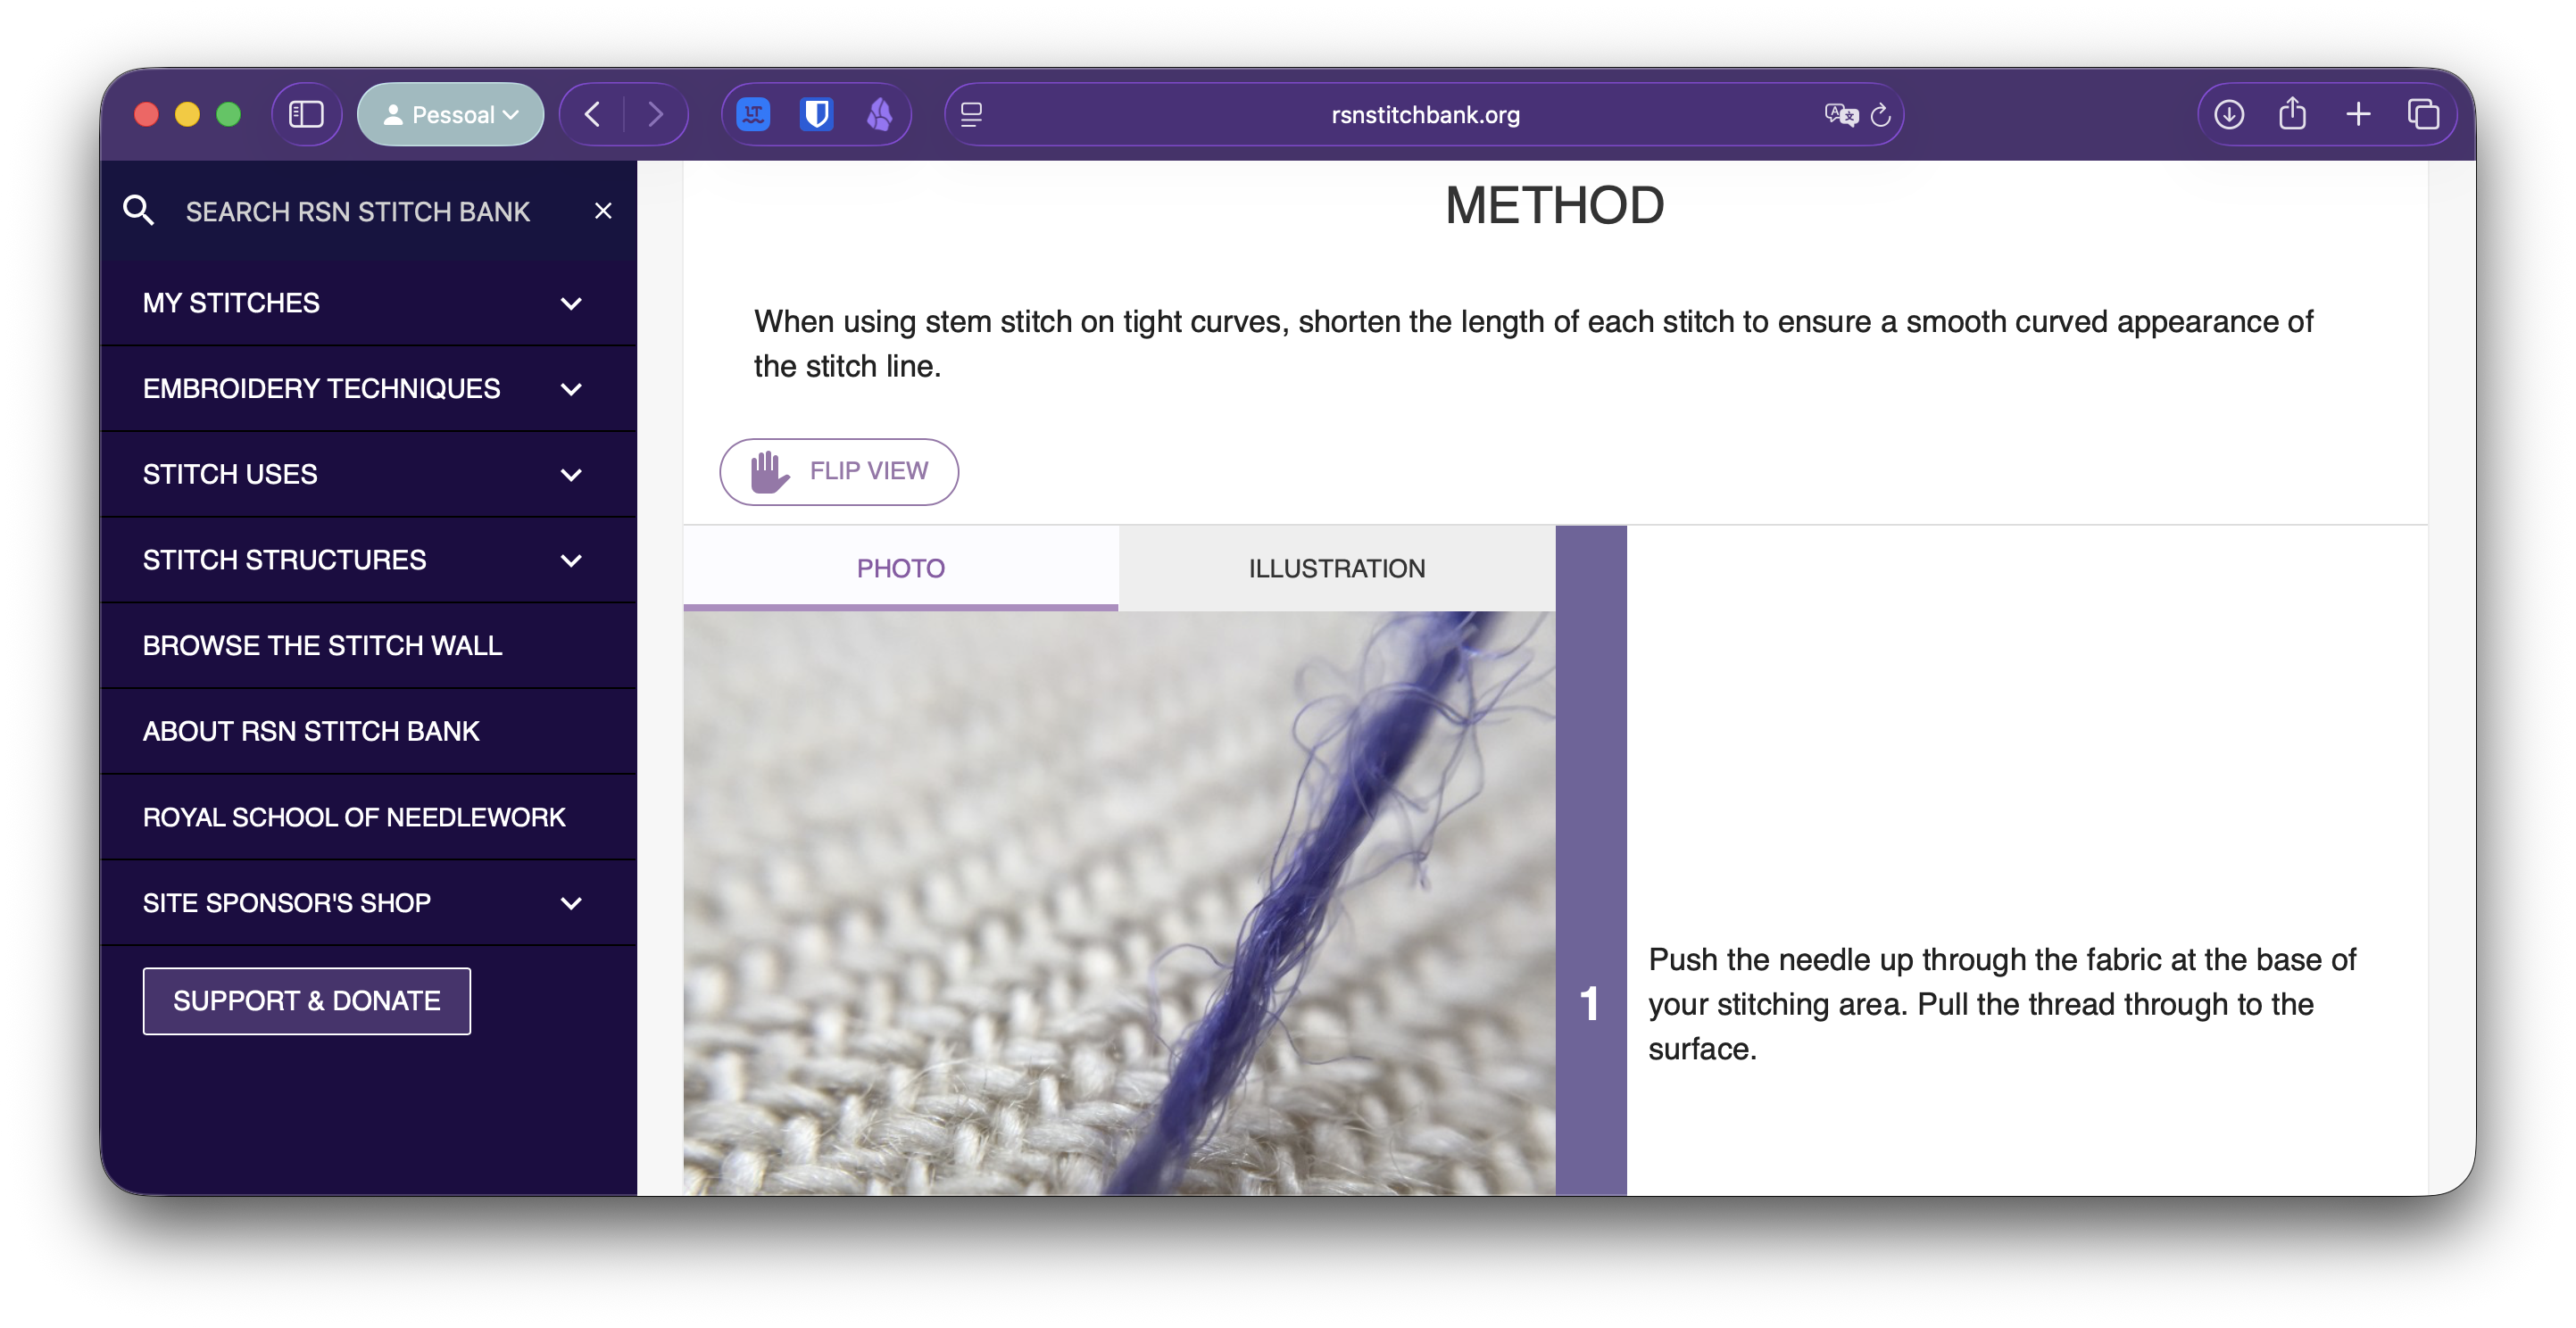Expand the Stitch Structures chevron

click(571, 560)
